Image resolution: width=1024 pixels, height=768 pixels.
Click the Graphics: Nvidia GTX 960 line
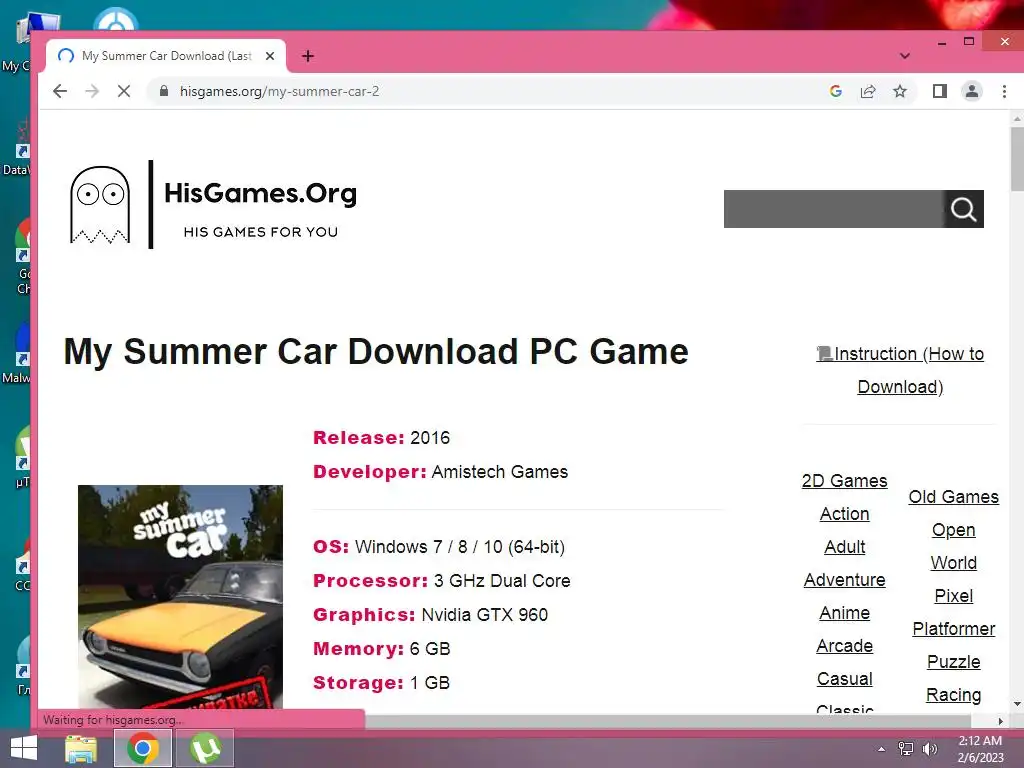(x=430, y=615)
